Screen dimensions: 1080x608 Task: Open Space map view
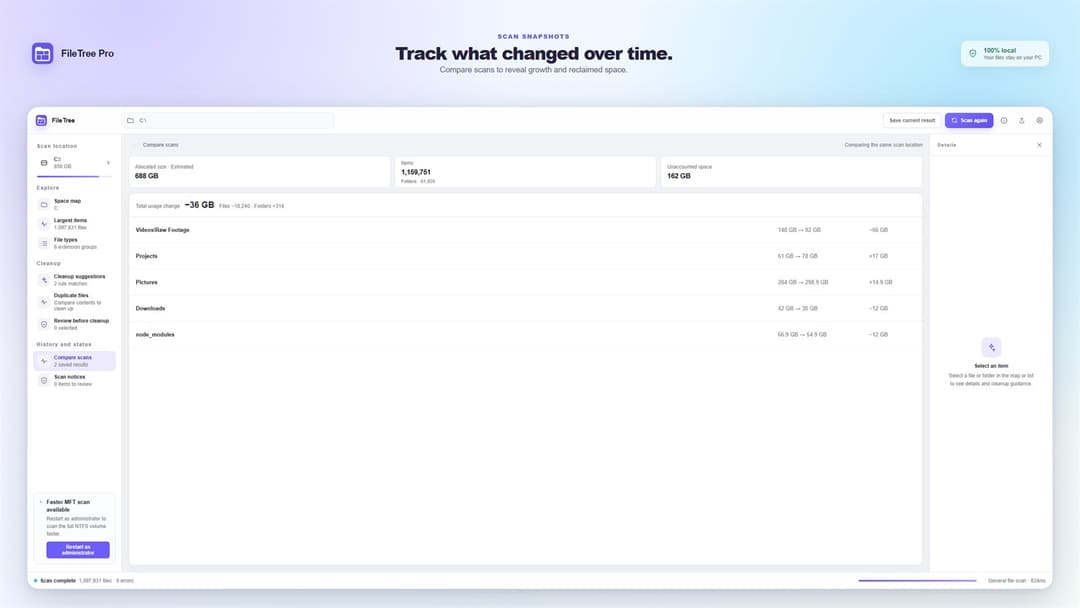74,205
